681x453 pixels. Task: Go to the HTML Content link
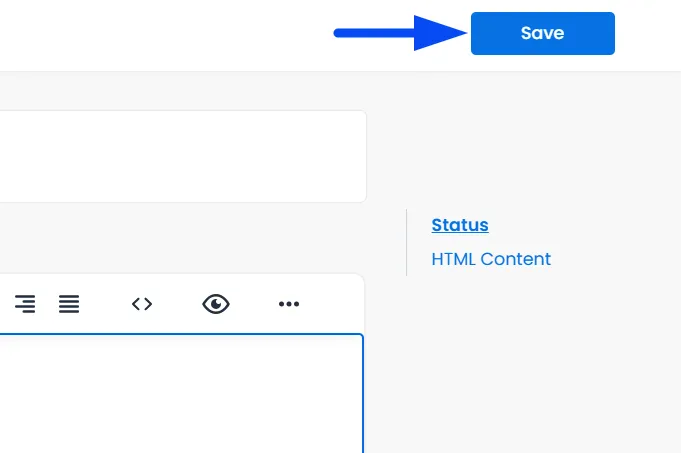[491, 259]
